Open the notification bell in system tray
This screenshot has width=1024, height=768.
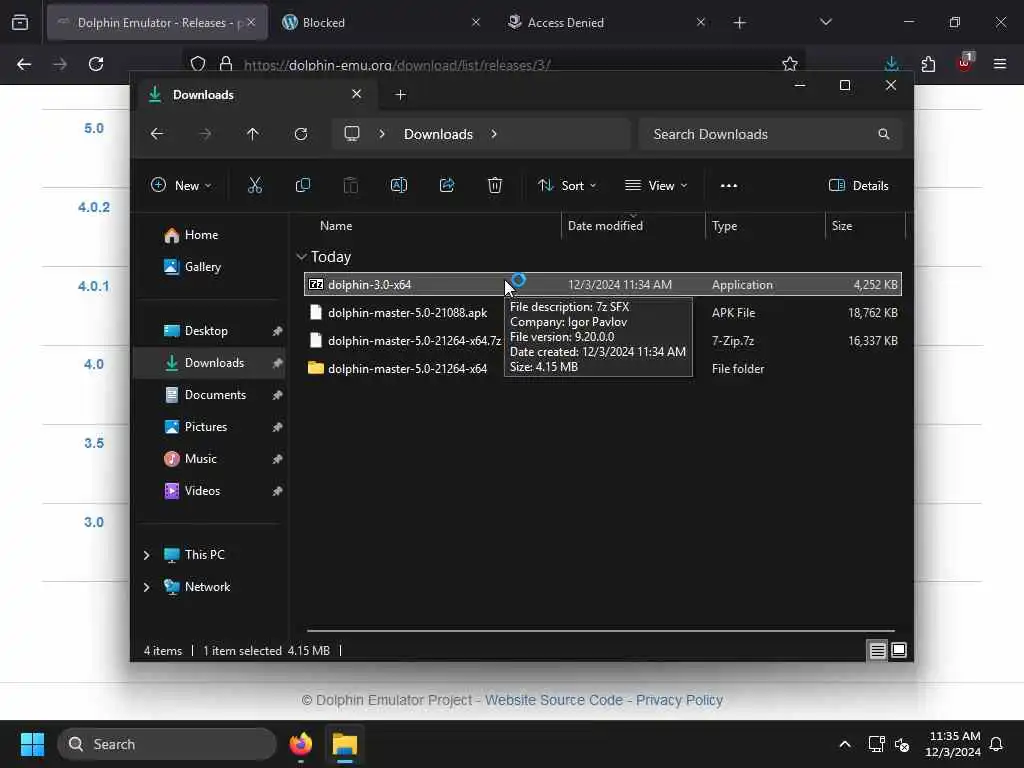(x=997, y=744)
